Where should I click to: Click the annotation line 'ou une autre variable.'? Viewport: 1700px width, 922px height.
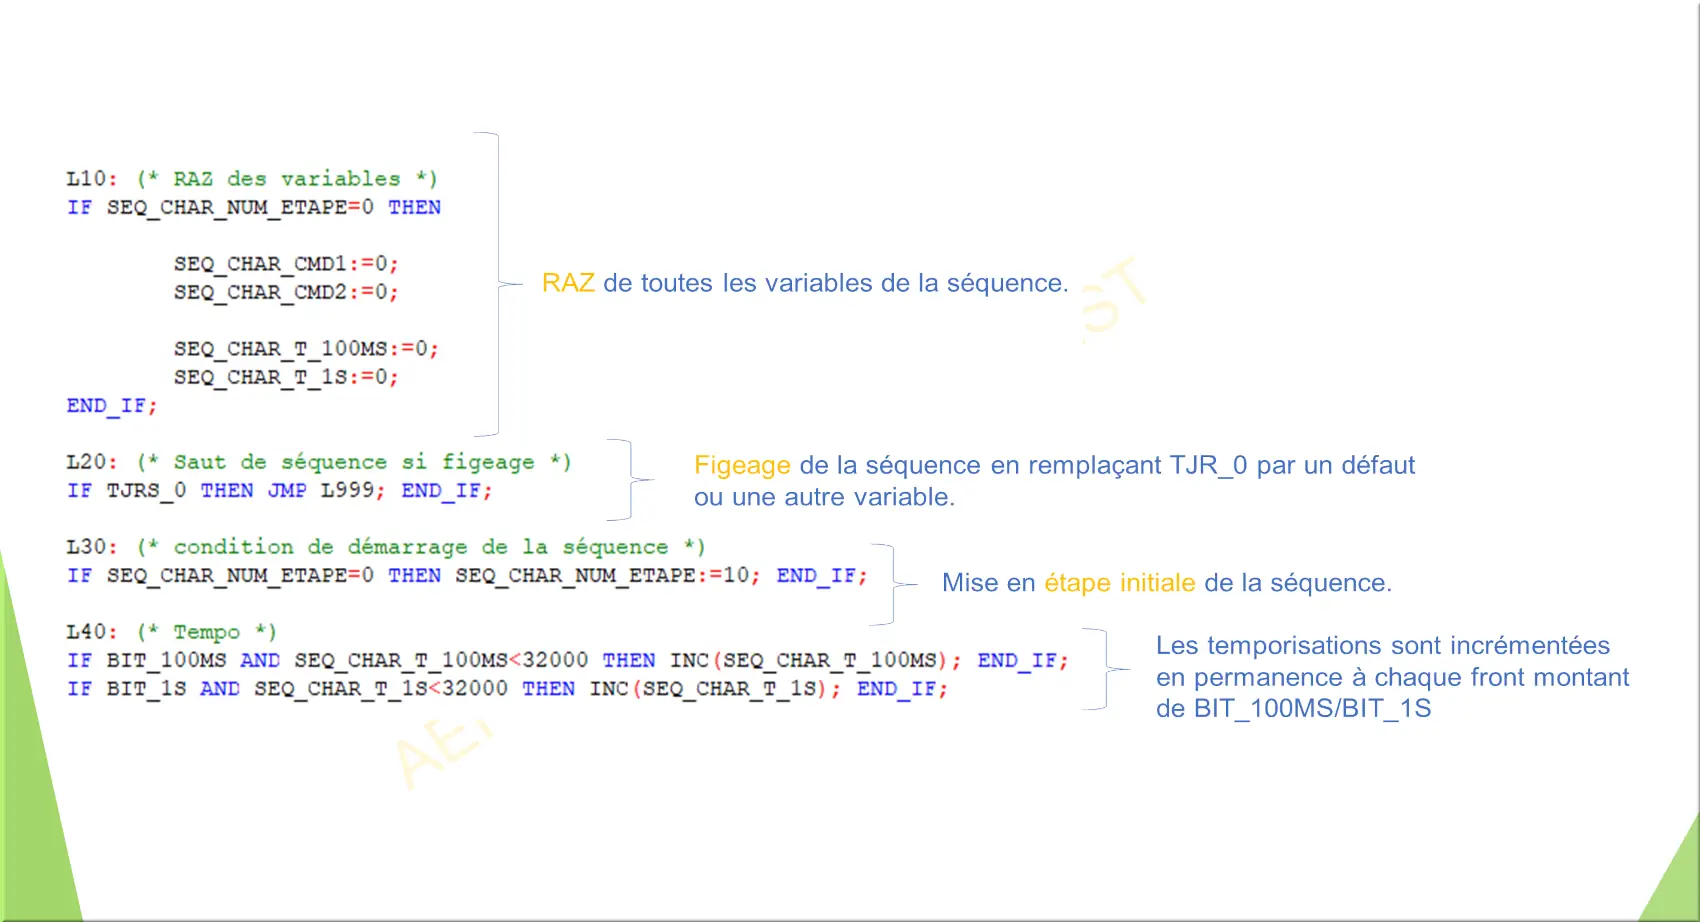pyautogui.click(x=824, y=497)
